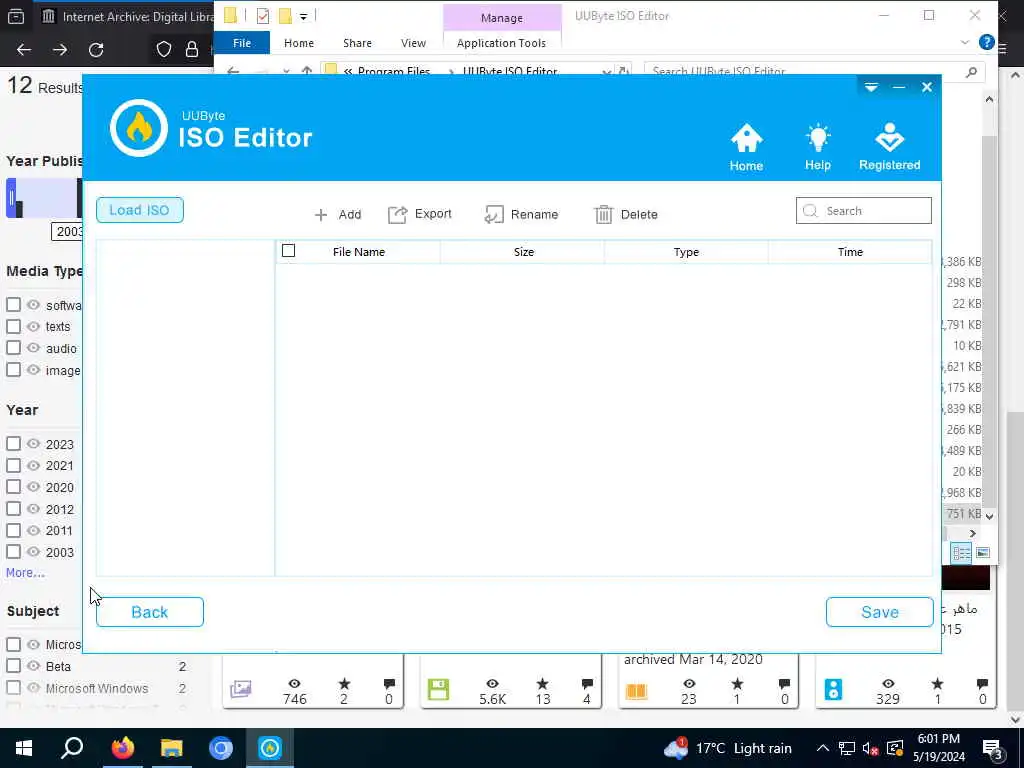
Task: Open taskbar search magnifier
Action: (x=72, y=748)
